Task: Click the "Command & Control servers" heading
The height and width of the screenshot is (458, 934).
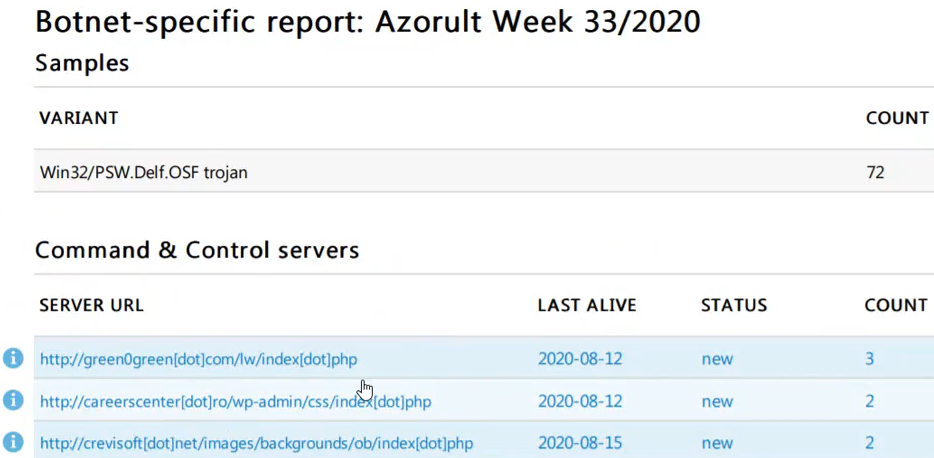Action: [x=197, y=250]
